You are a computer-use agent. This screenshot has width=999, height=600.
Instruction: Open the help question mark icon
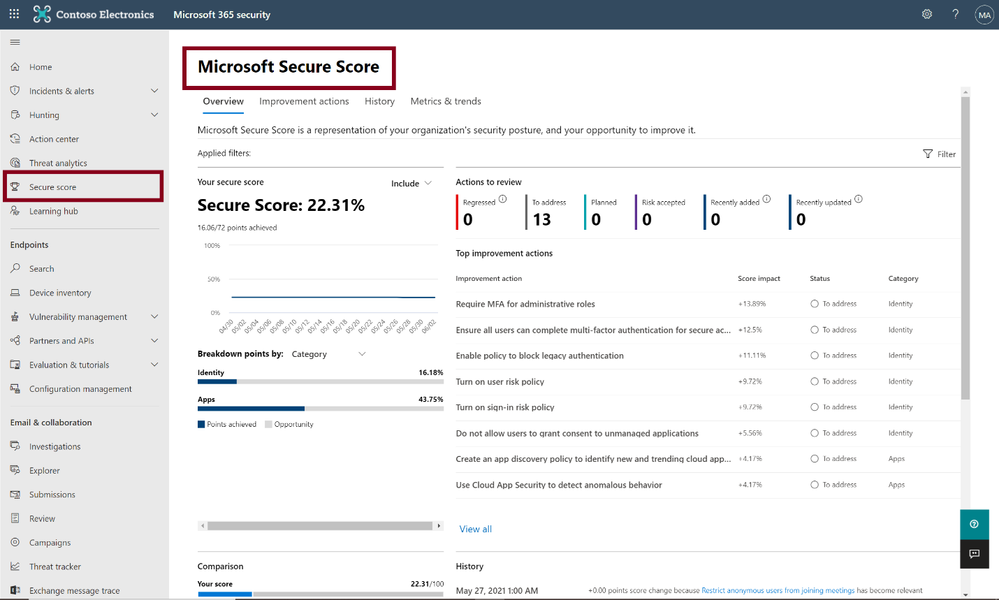pos(955,14)
